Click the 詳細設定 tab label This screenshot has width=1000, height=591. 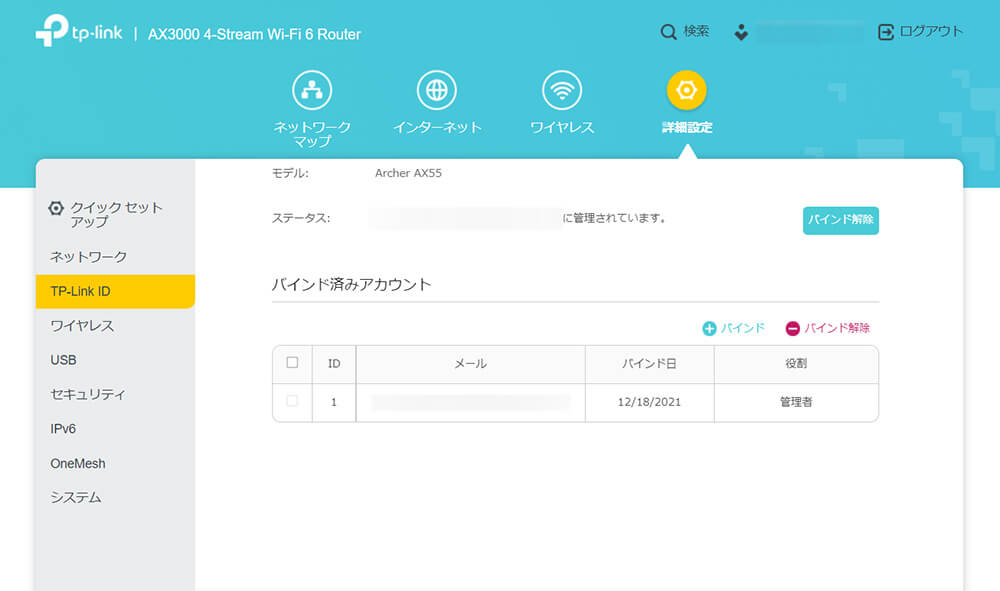pos(687,128)
